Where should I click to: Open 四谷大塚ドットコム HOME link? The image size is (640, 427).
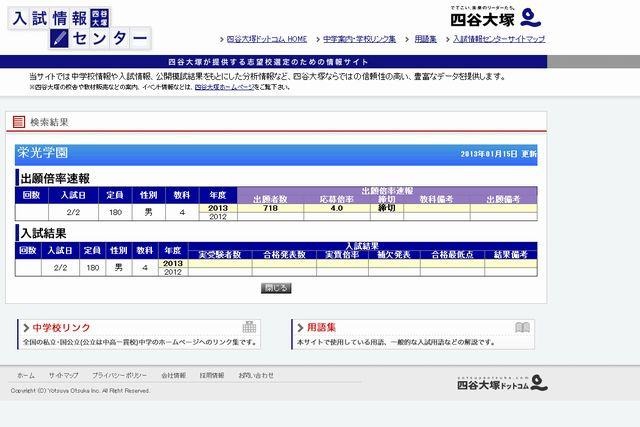(x=267, y=39)
